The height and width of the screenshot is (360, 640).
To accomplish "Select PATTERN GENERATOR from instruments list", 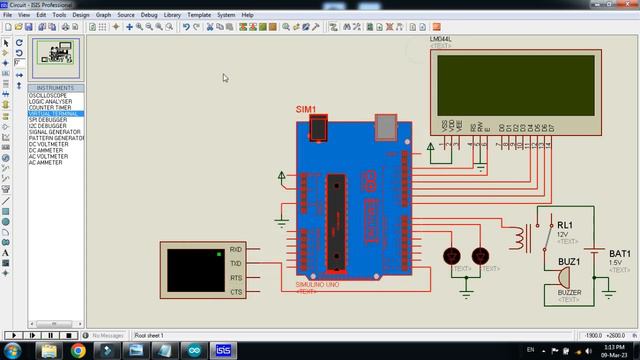I will coord(56,138).
